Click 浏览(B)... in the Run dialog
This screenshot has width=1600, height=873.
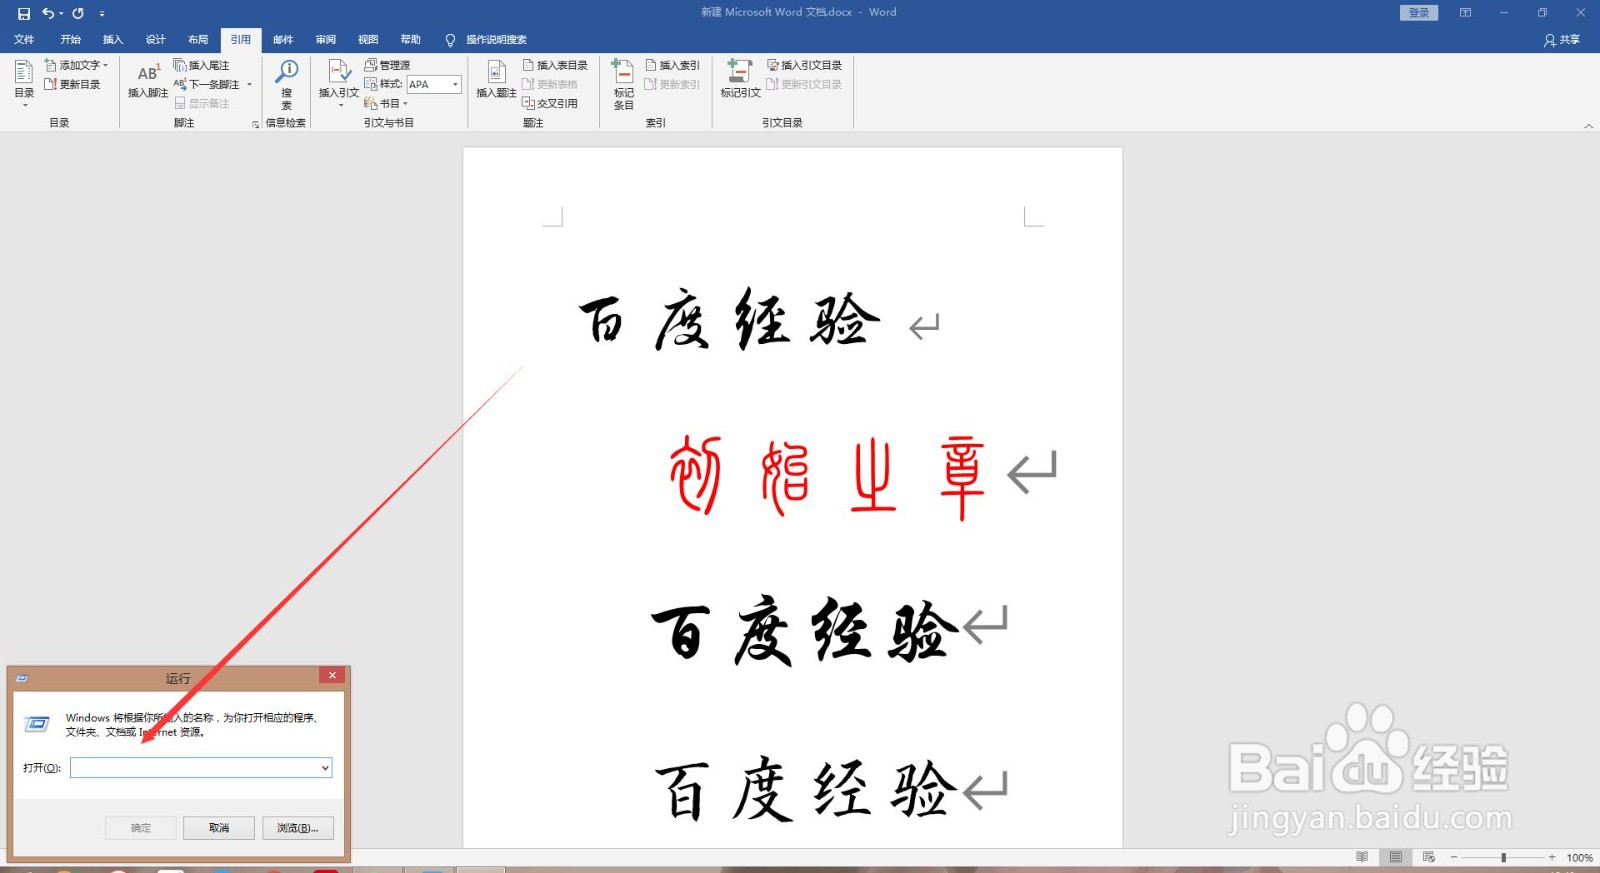click(x=298, y=828)
